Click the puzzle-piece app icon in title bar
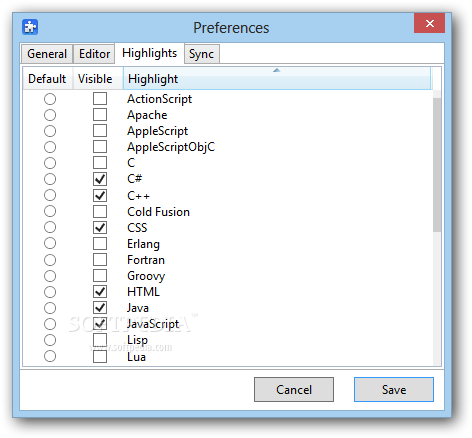The image size is (472, 438). [30, 27]
